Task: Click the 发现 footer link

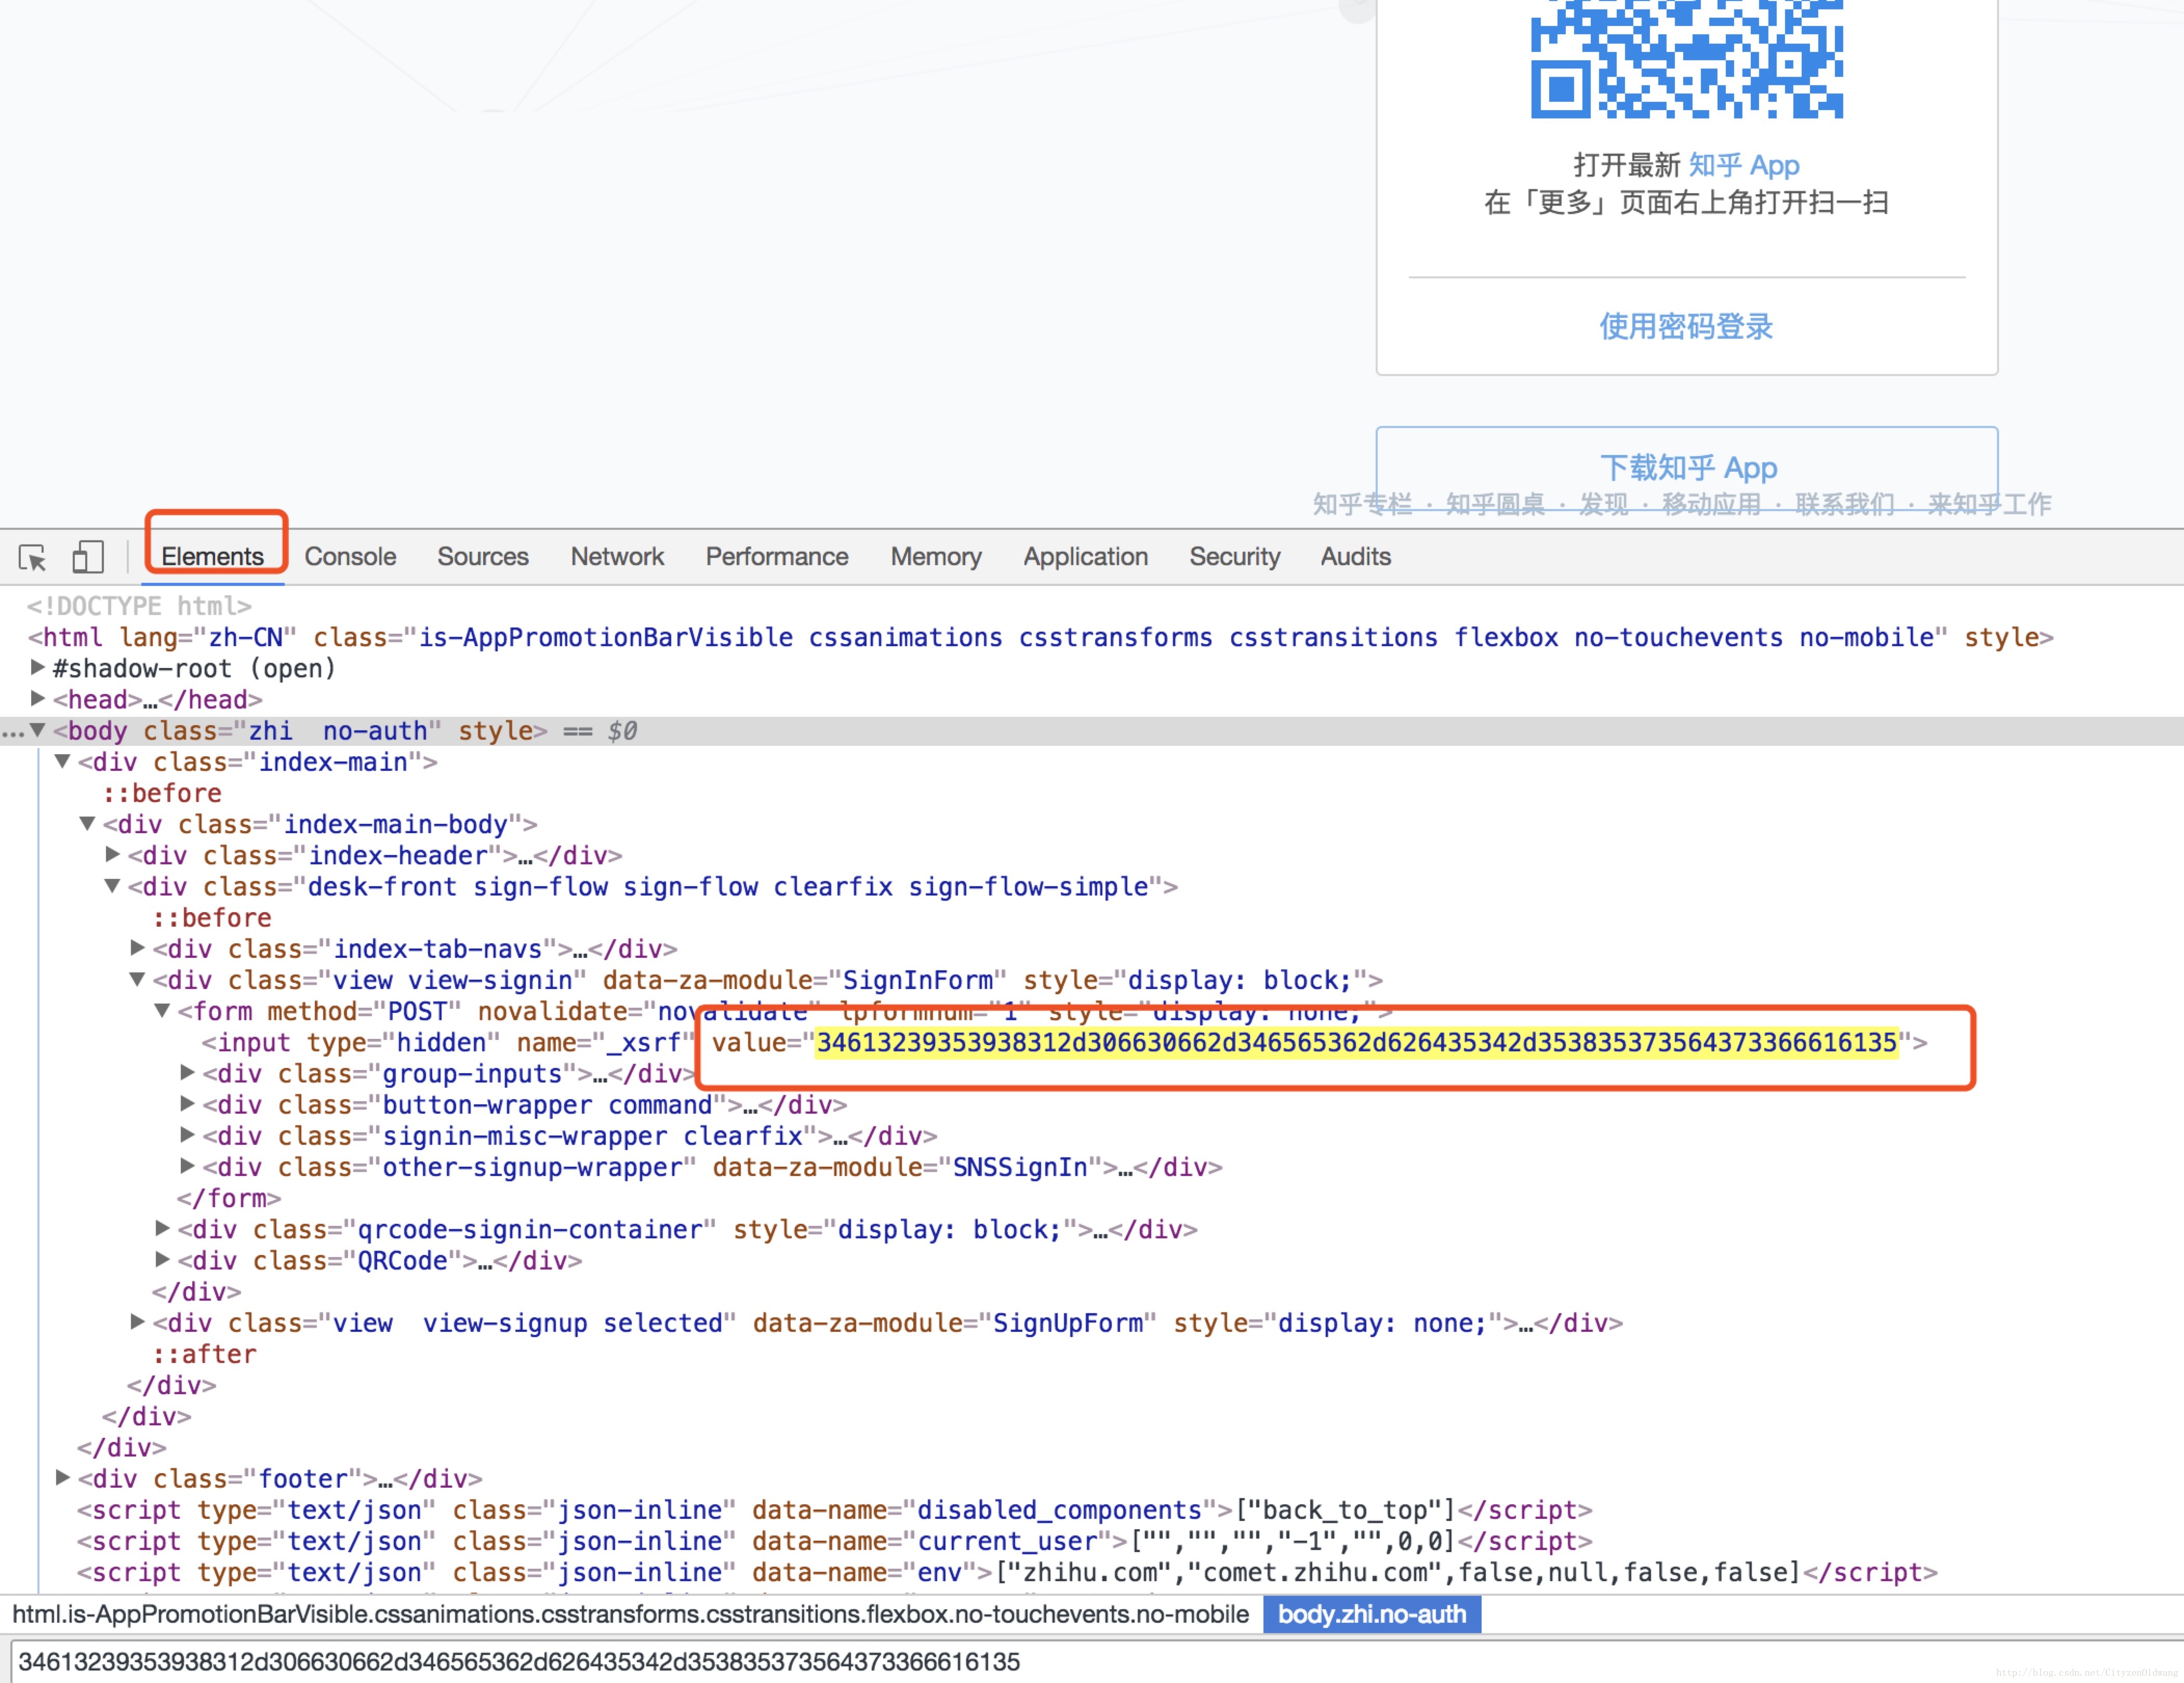Action: [1603, 504]
